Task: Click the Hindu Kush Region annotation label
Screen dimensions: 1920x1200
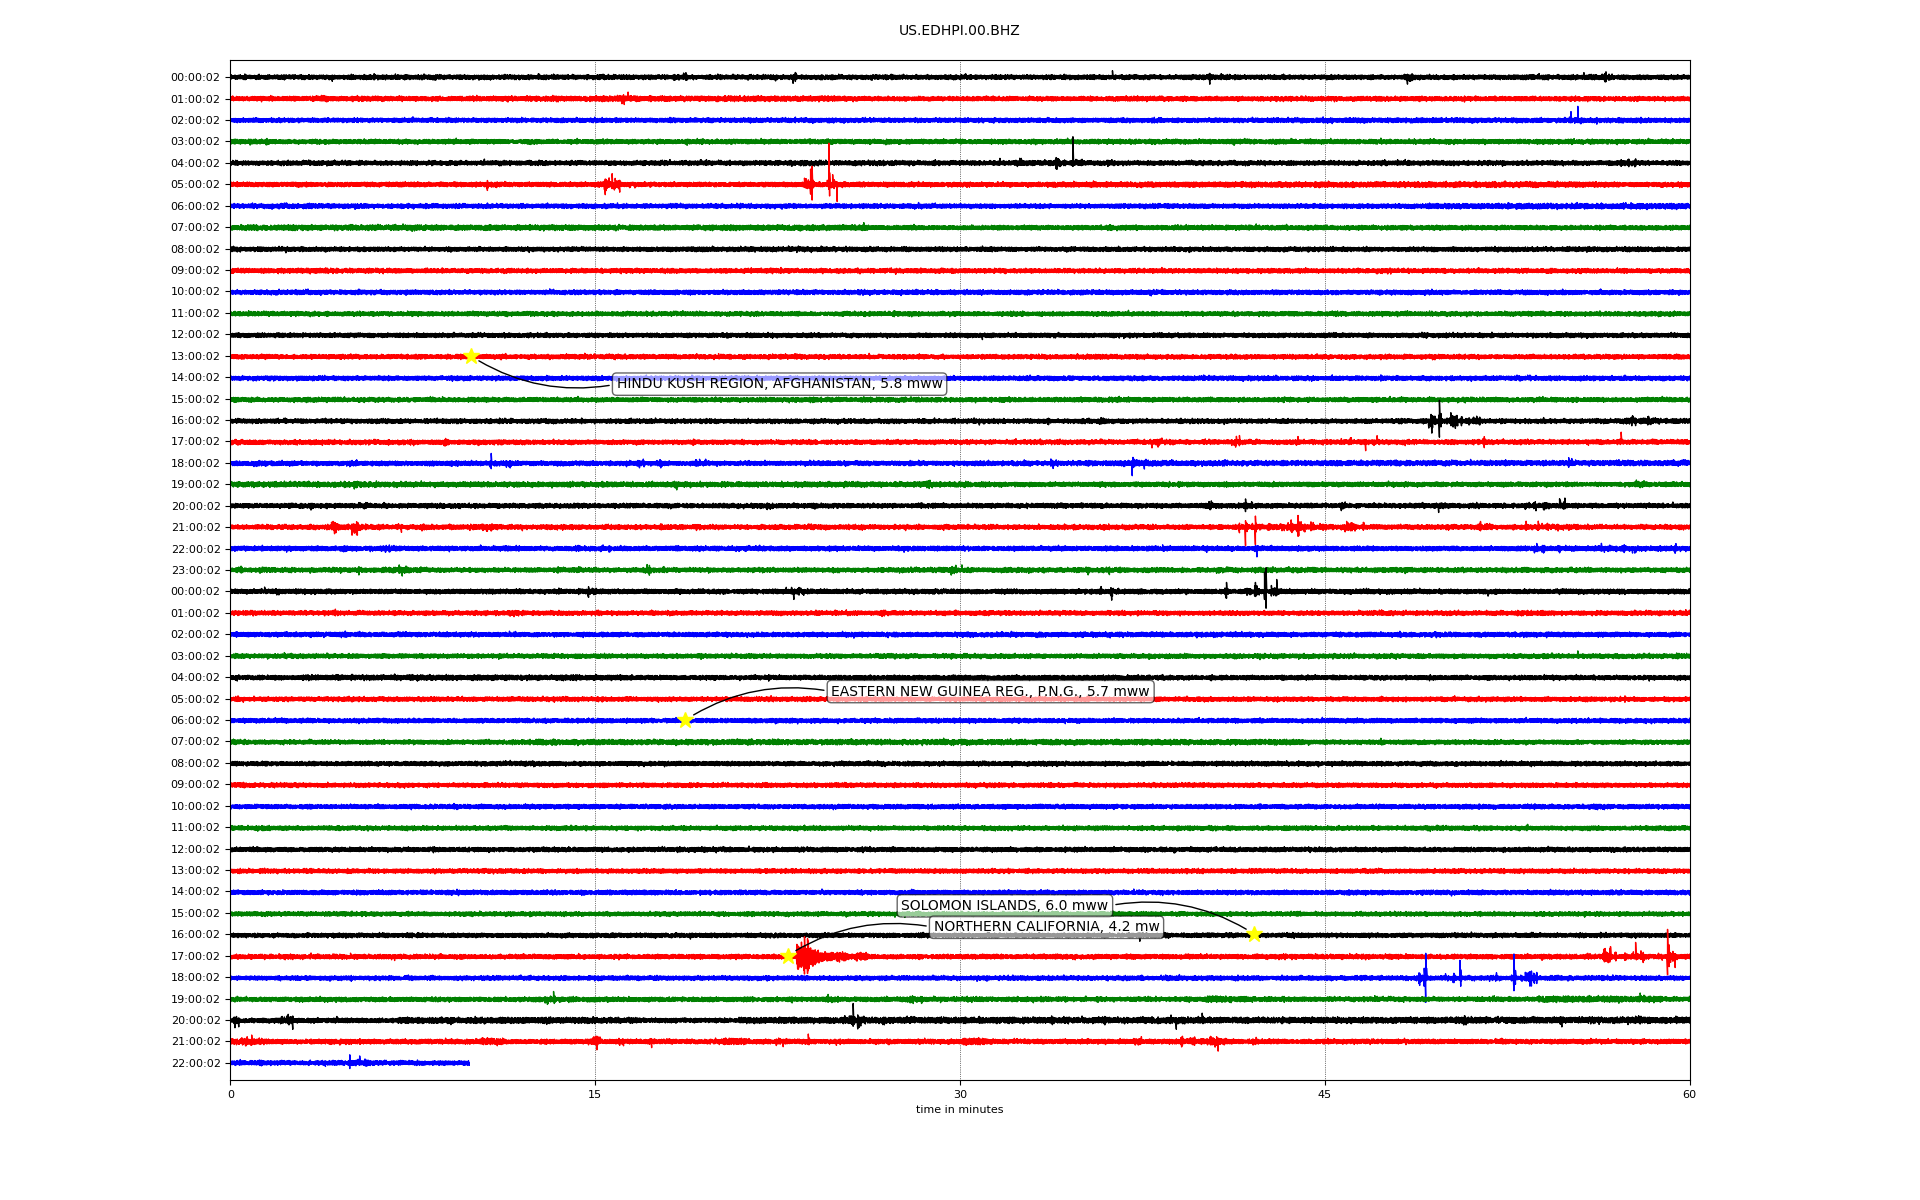Action: click(779, 384)
